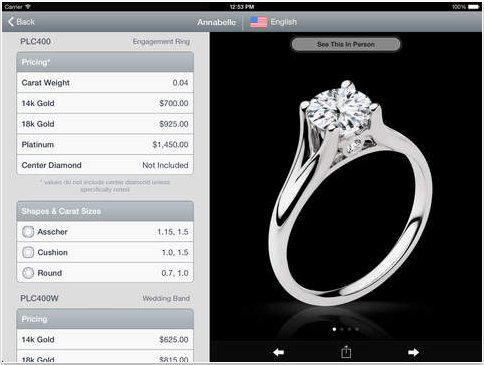
Task: Tap Carrier label in status bar
Action: (14, 7)
